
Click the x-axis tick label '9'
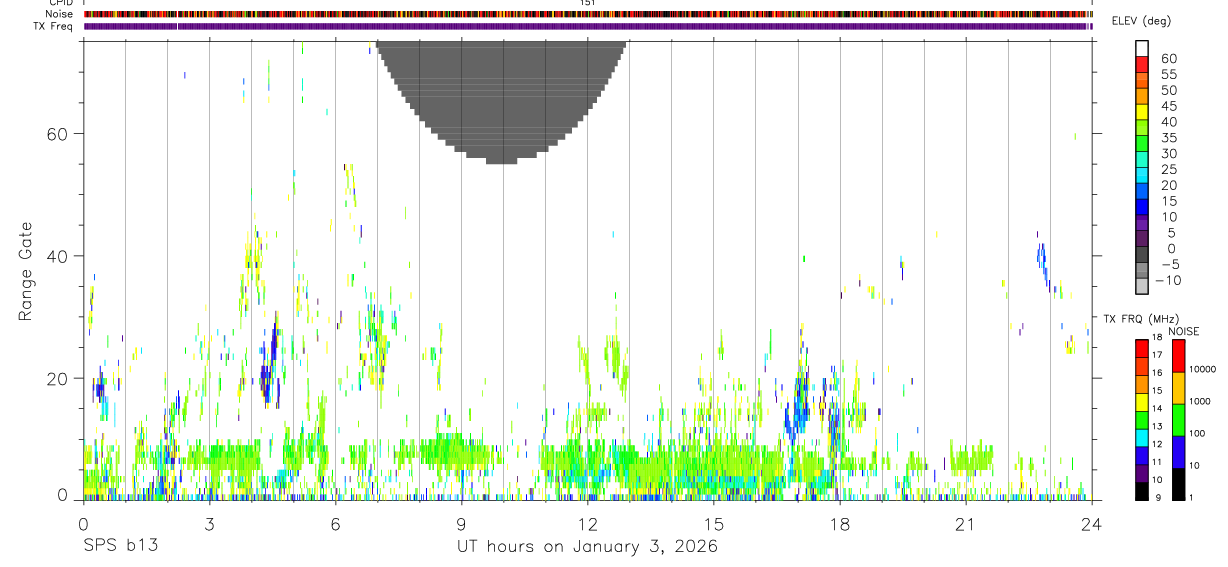(x=461, y=523)
